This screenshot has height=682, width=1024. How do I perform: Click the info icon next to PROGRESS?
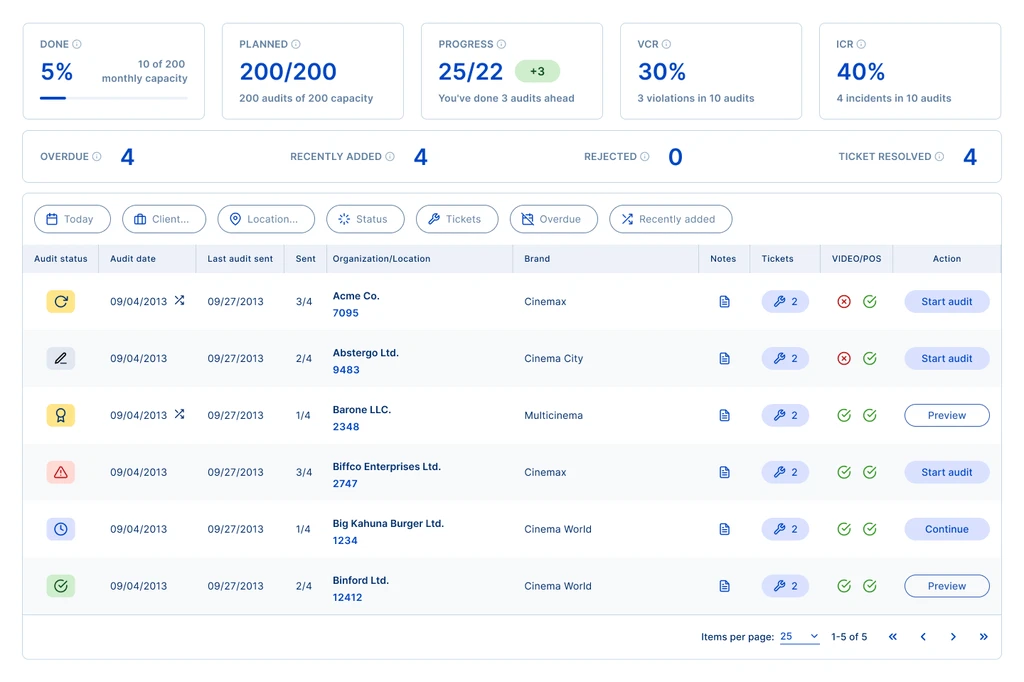502,44
